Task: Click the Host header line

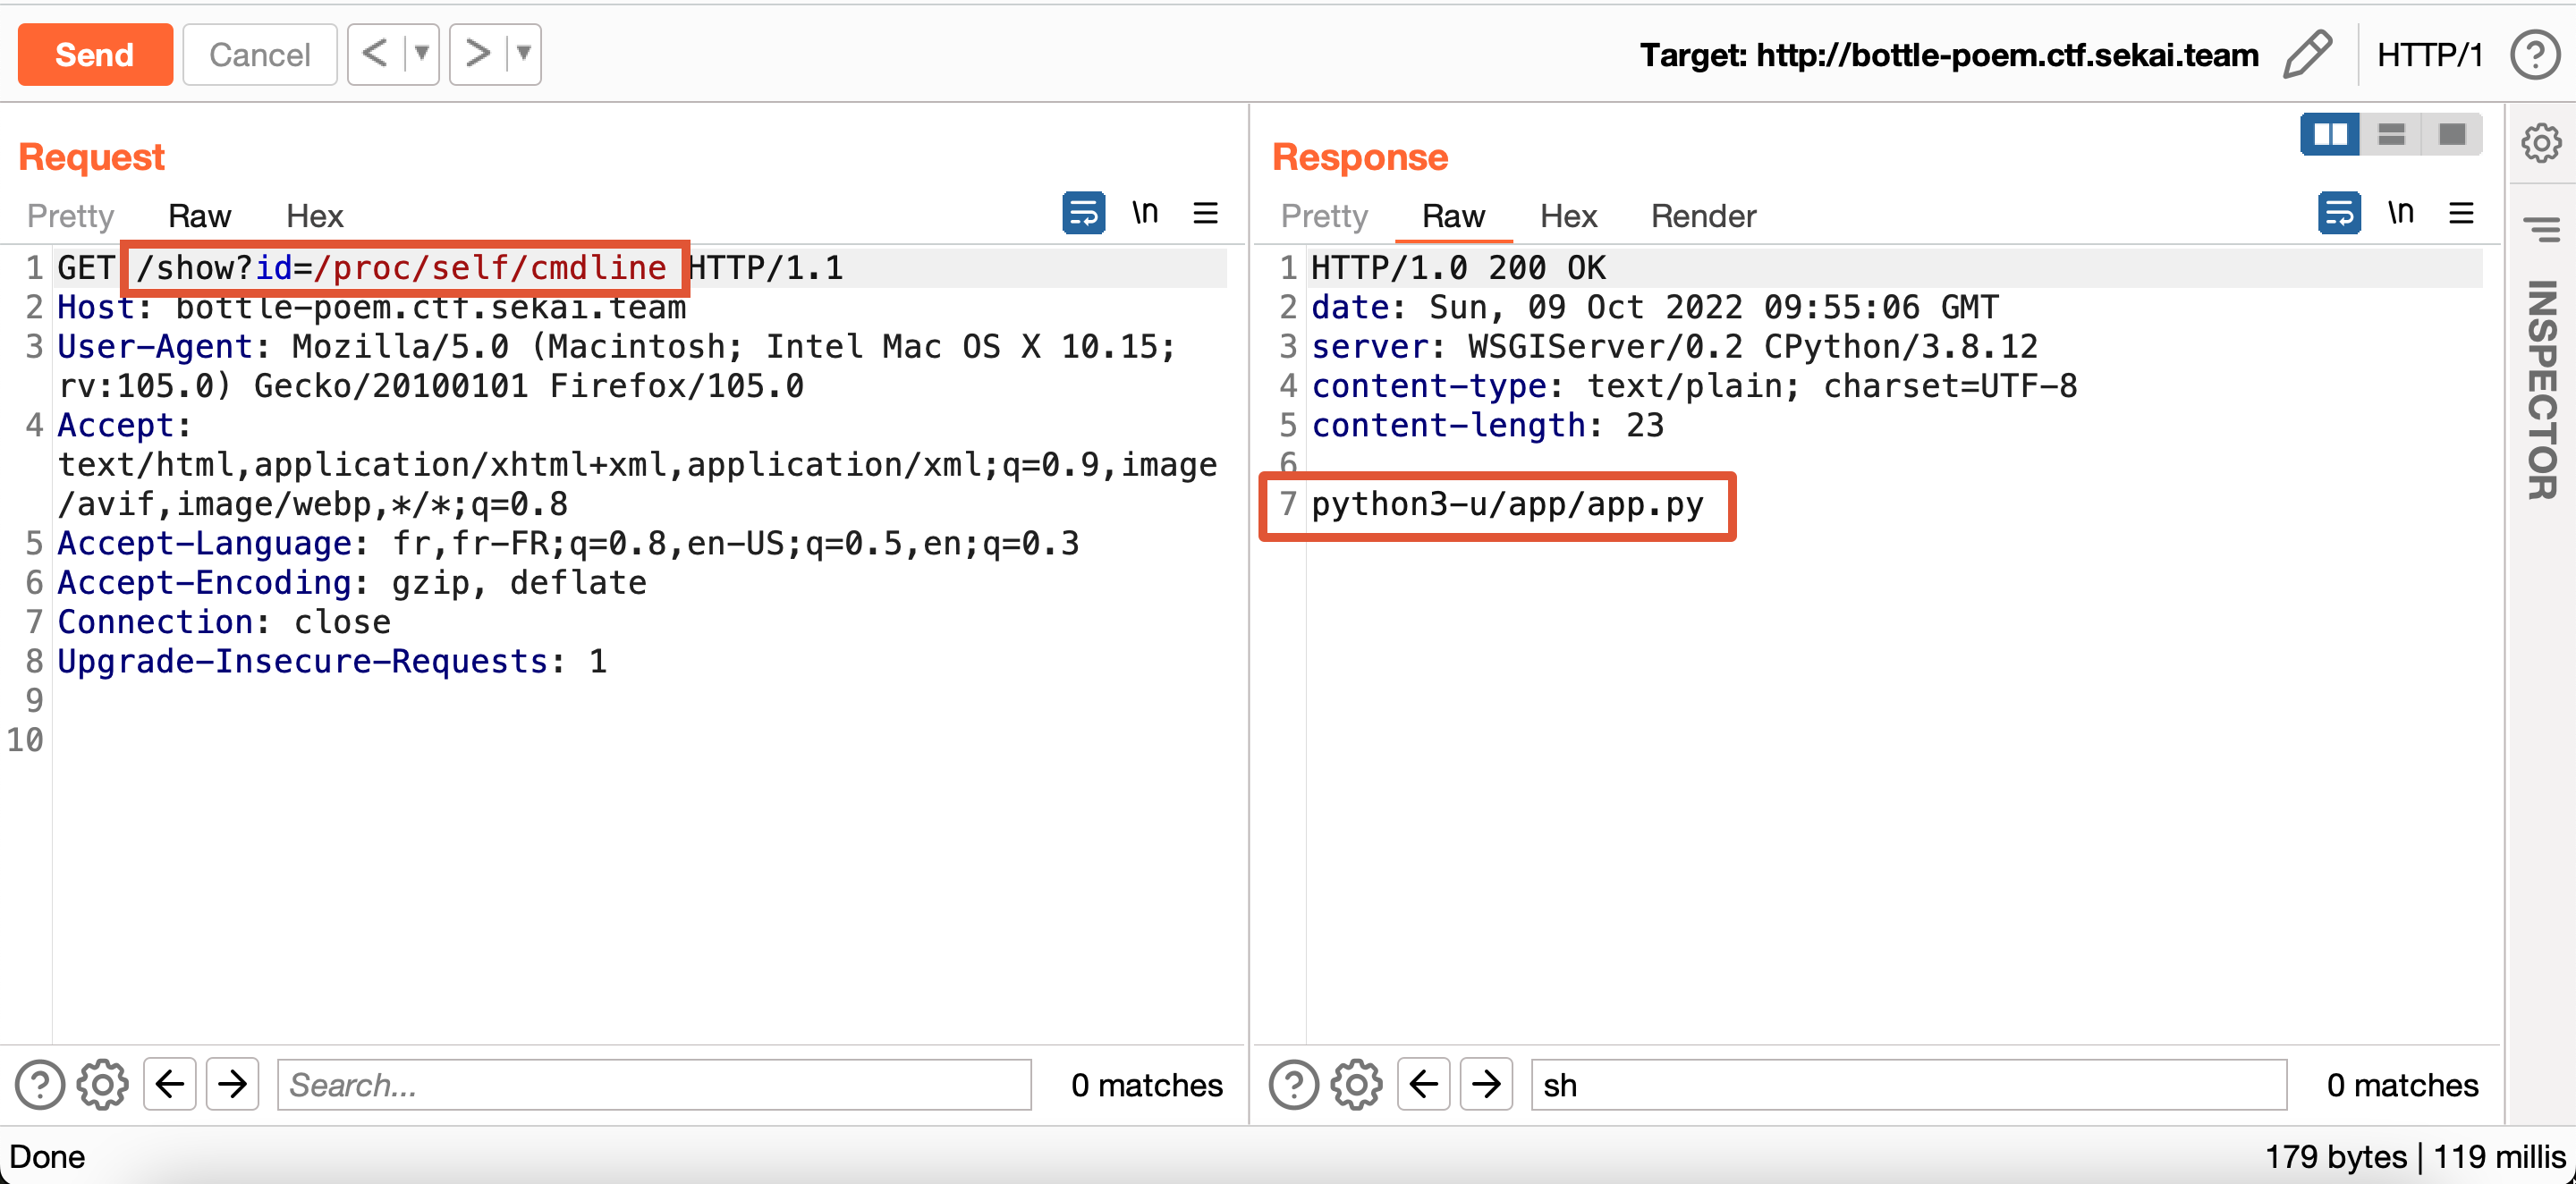Action: (372, 307)
